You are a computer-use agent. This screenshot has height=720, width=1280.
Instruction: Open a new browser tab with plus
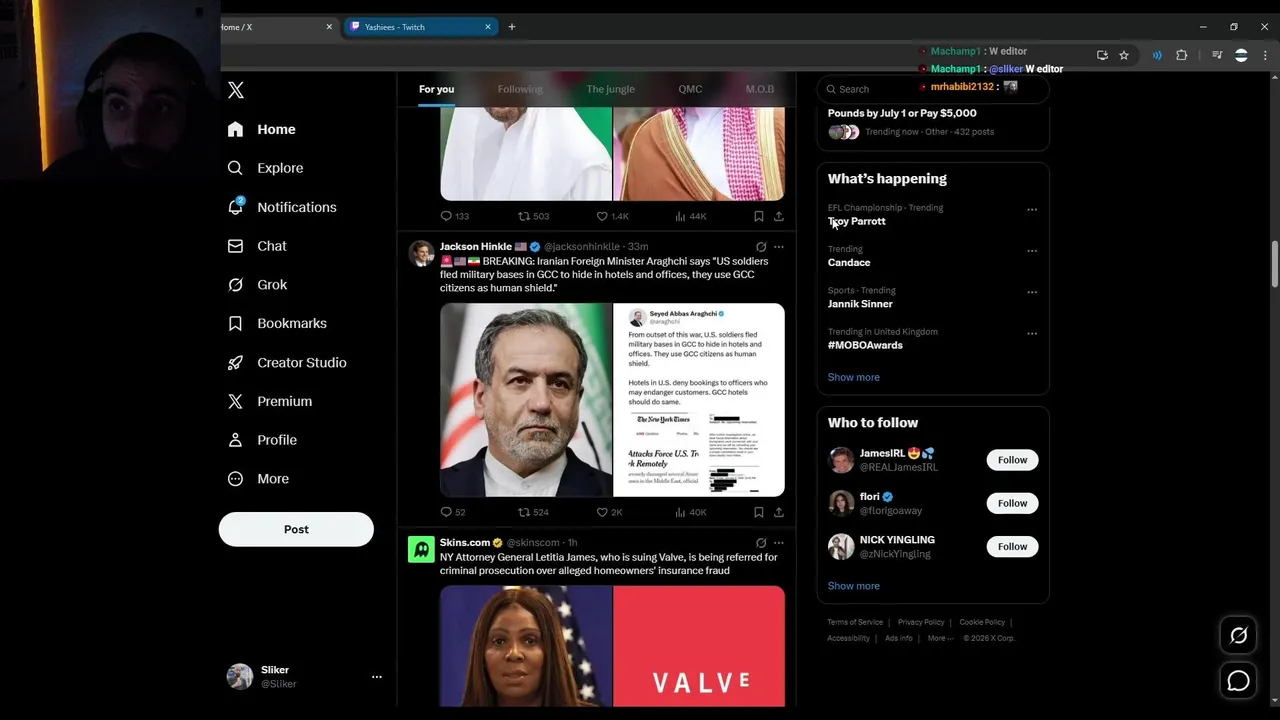(512, 27)
